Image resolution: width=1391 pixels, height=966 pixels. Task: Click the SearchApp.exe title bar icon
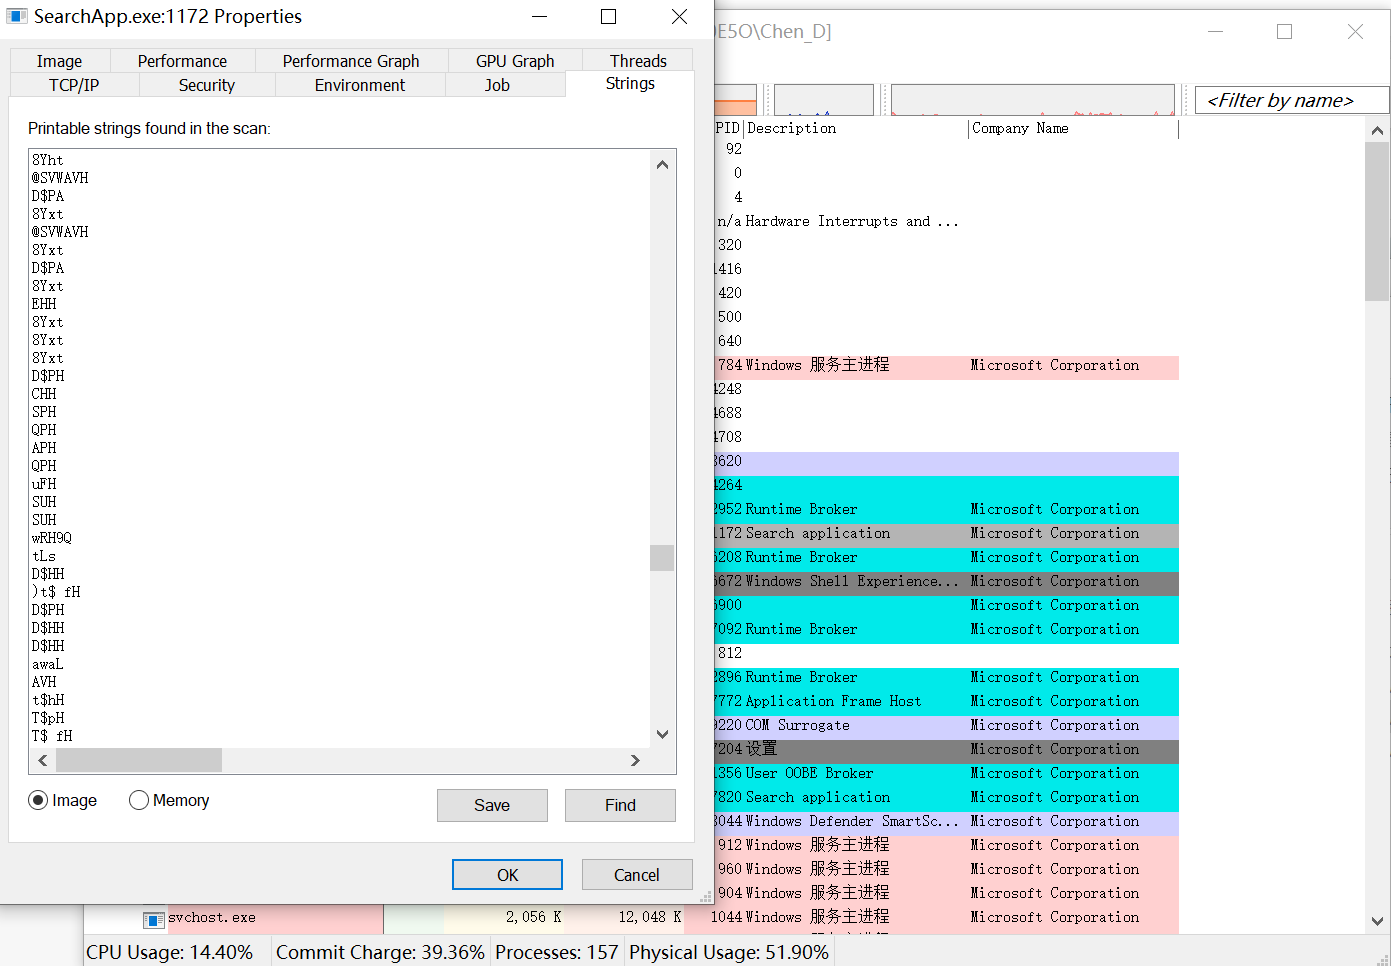click(17, 17)
